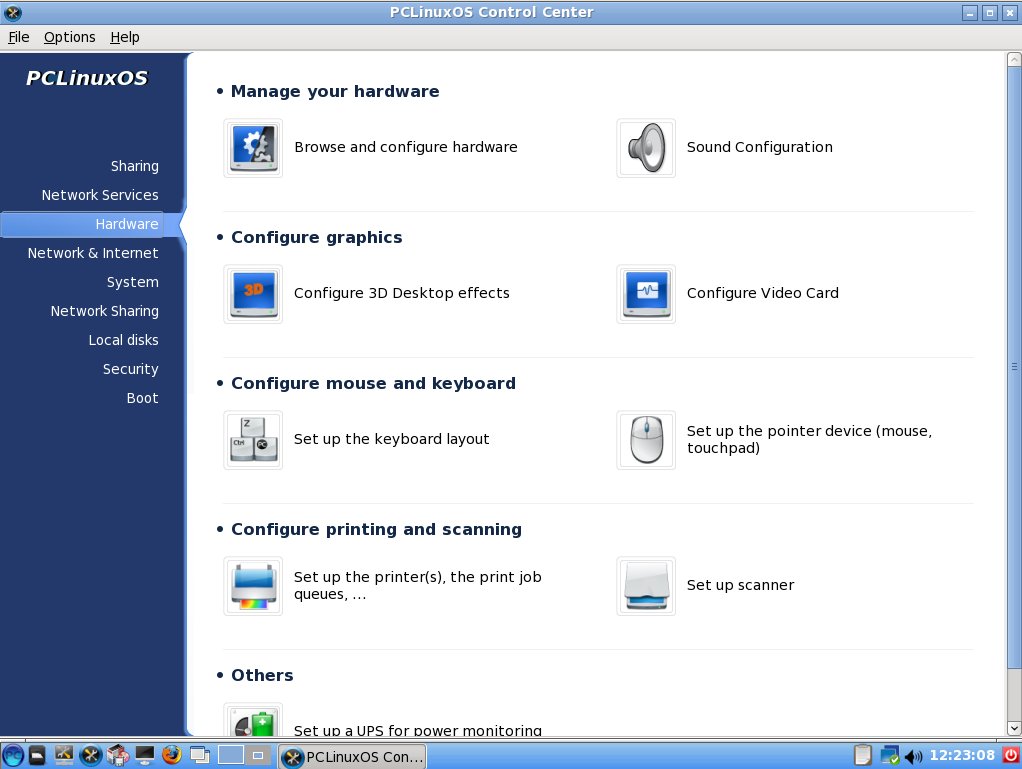Click the taskbar clock
The height and width of the screenshot is (769, 1022).
(961, 755)
